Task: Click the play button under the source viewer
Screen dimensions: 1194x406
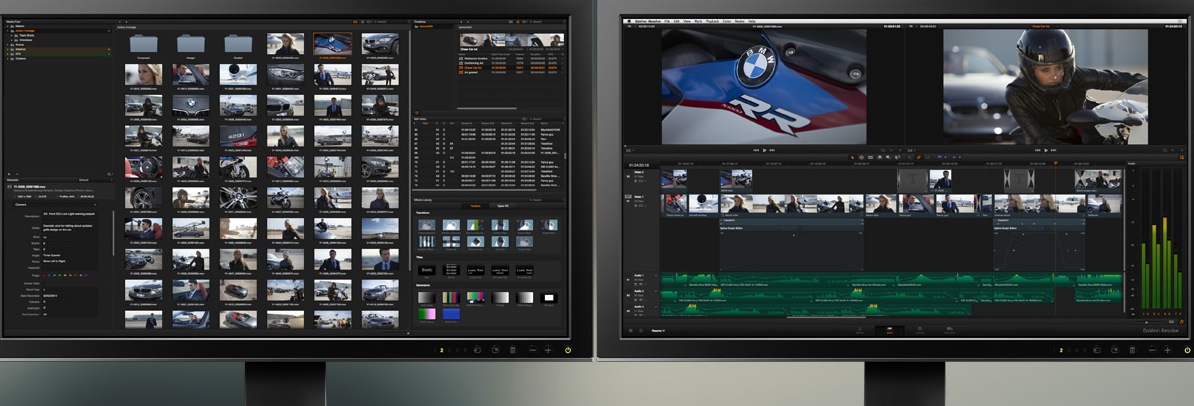Action: [765, 150]
